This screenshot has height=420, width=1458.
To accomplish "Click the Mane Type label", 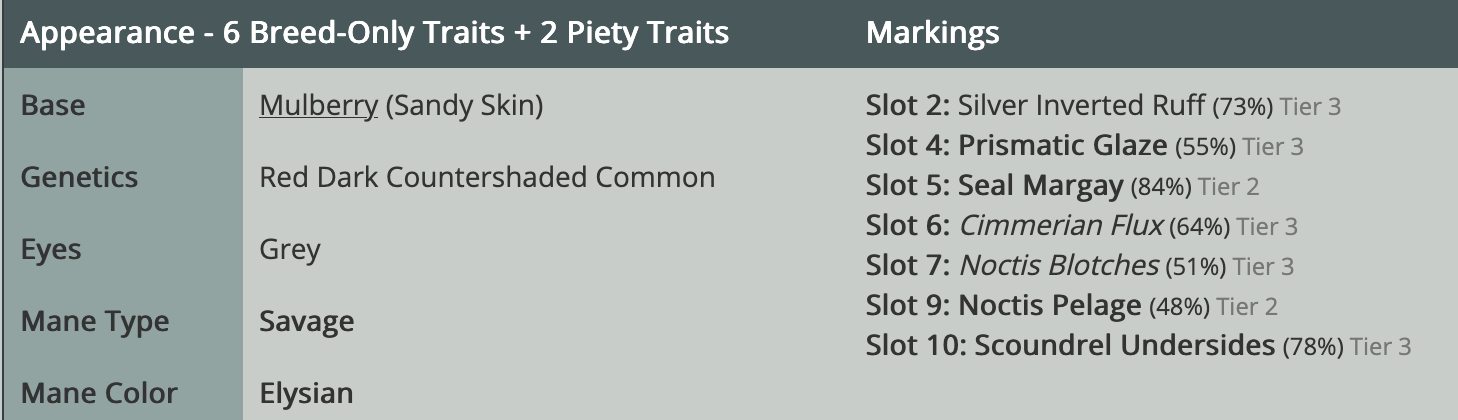I will [x=95, y=322].
